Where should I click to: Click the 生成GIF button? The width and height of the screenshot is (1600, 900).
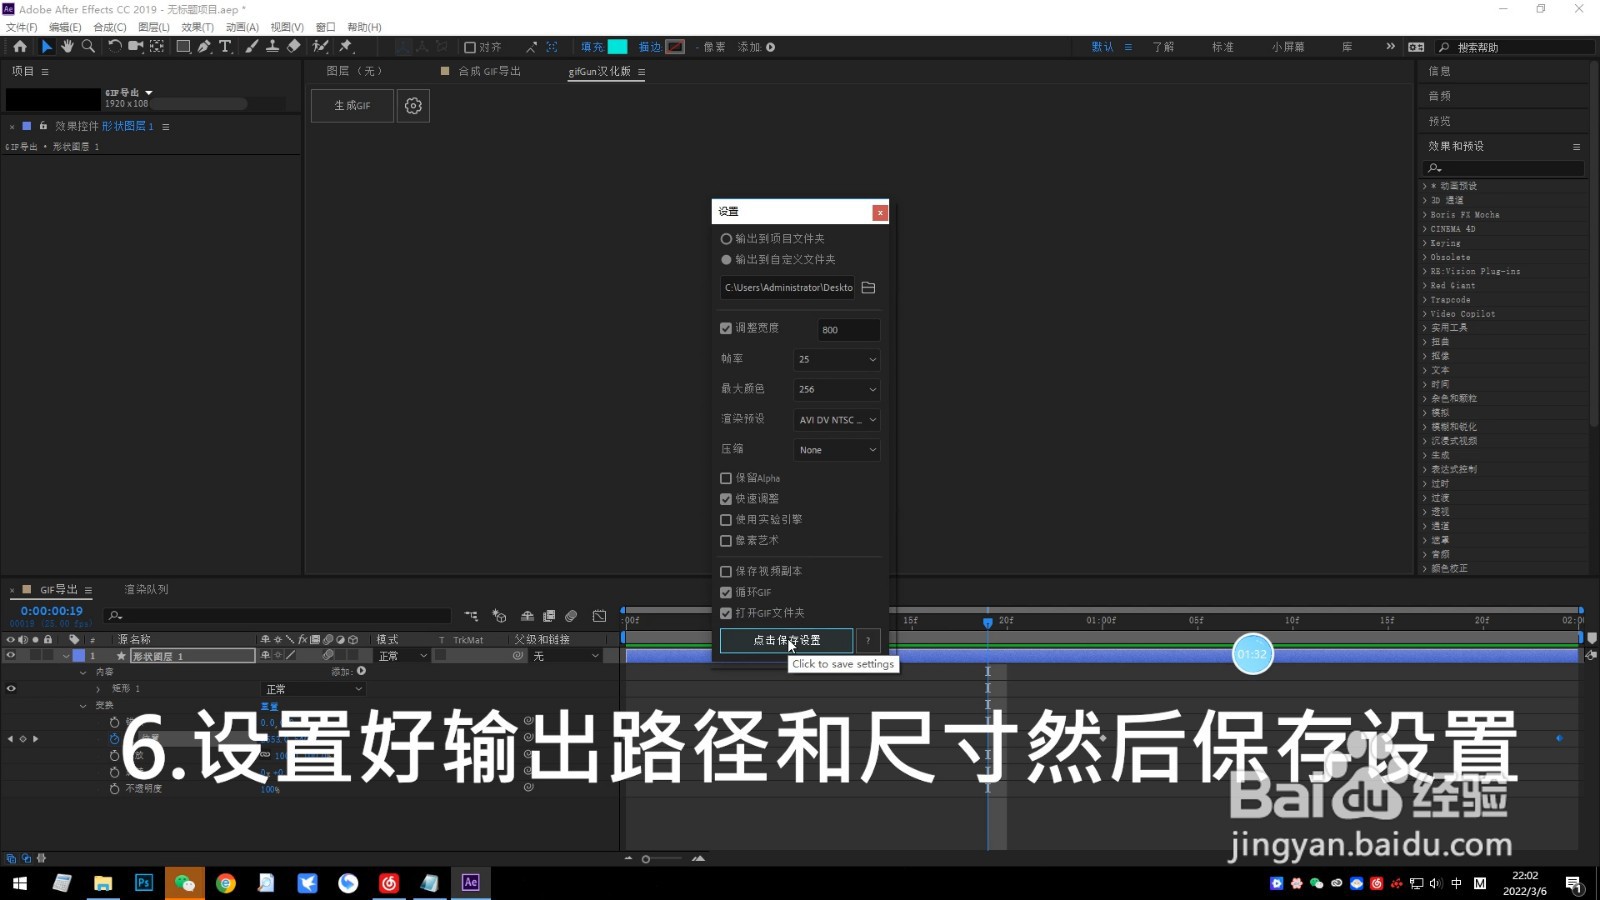pos(352,105)
